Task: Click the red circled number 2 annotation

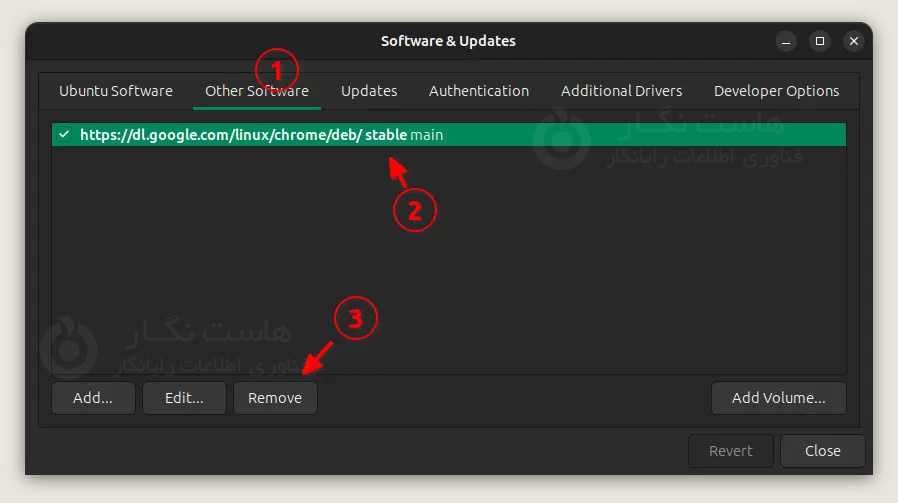Action: 415,211
